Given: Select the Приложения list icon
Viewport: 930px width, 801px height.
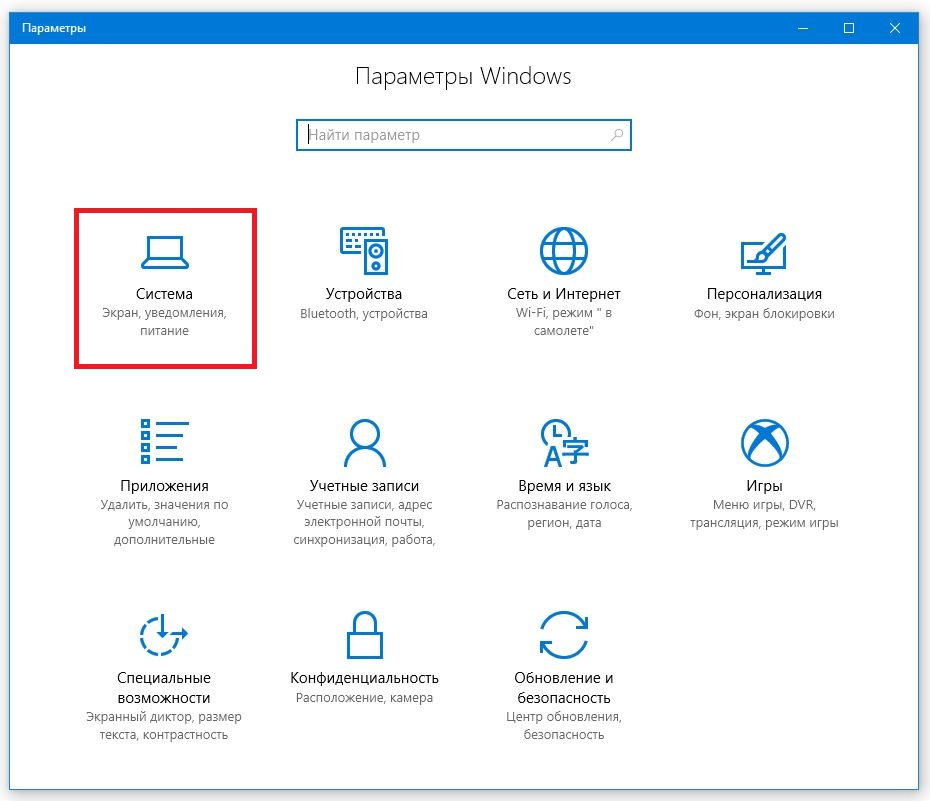Looking at the screenshot, I should 165,442.
